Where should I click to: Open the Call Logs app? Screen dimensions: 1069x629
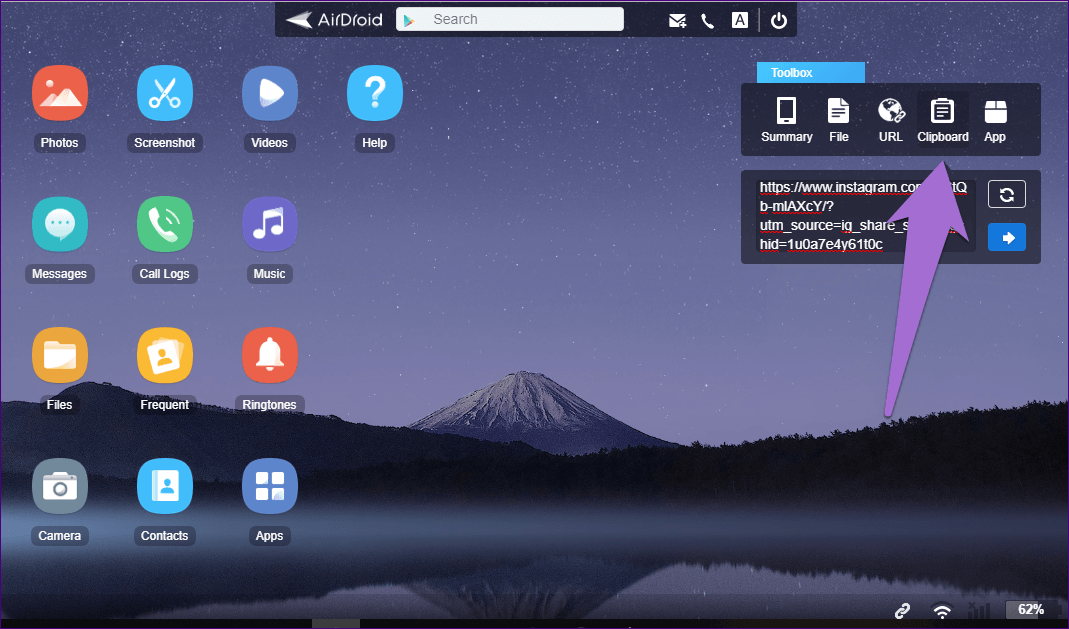click(164, 224)
